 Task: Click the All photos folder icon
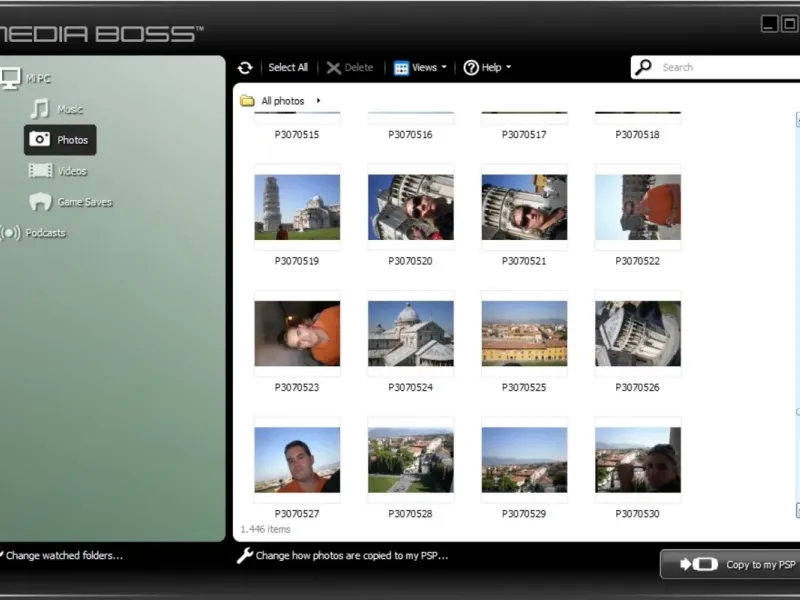[x=247, y=101]
